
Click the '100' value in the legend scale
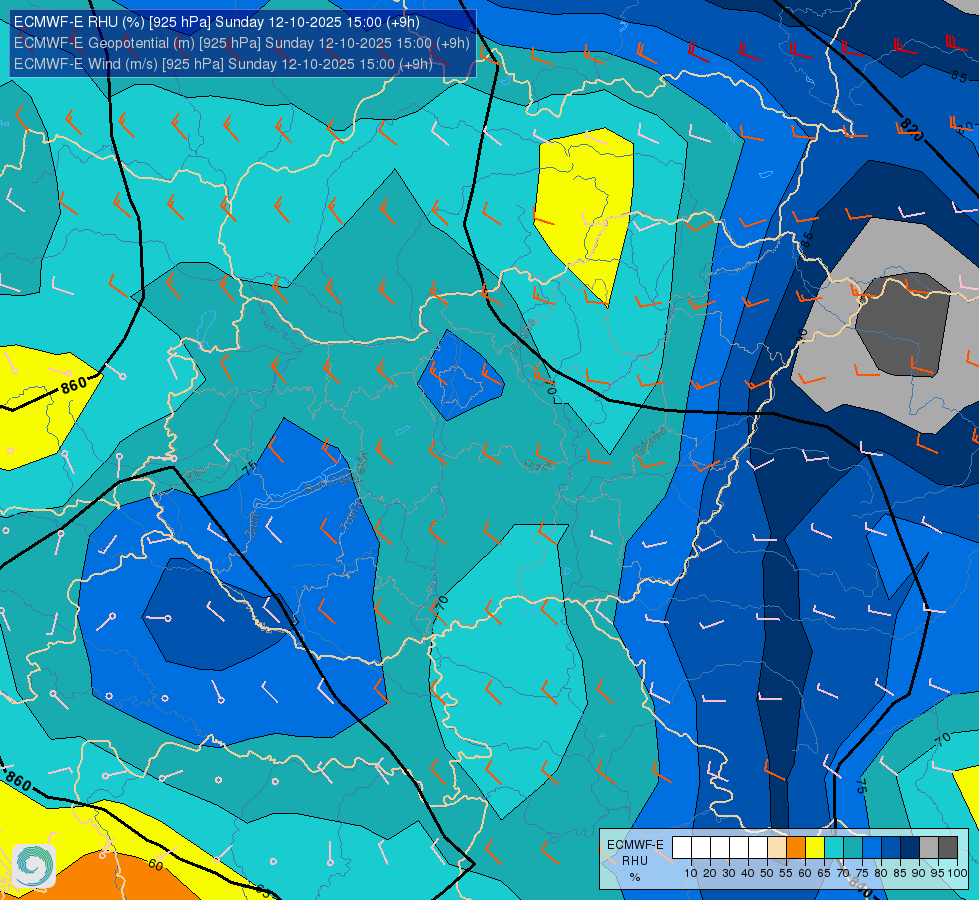pyautogui.click(x=957, y=873)
